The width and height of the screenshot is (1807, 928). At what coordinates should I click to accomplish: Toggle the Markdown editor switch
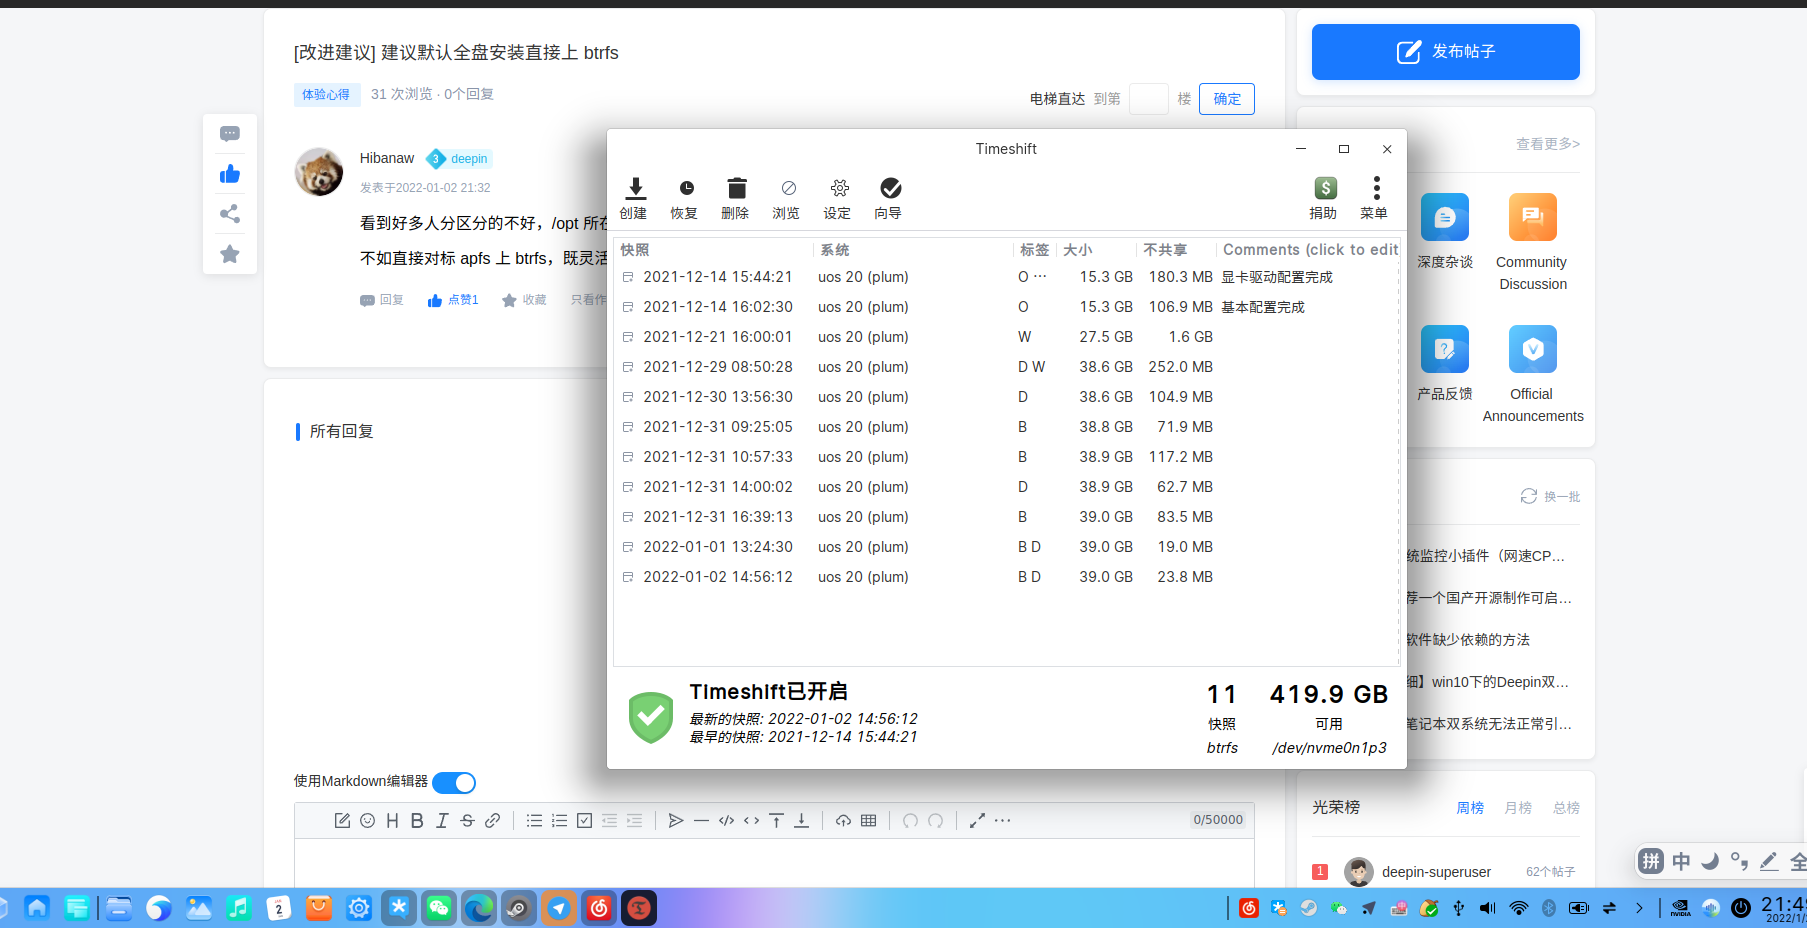[454, 783]
